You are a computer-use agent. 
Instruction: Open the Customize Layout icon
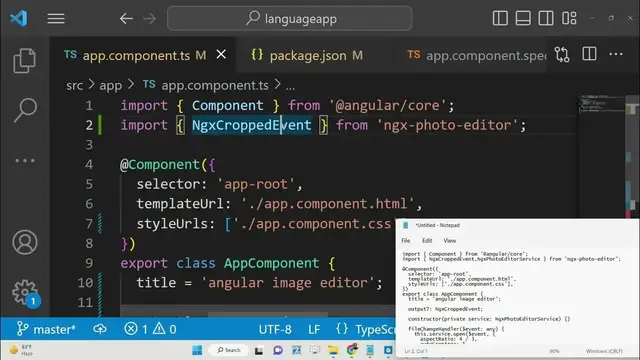[x=569, y=18]
